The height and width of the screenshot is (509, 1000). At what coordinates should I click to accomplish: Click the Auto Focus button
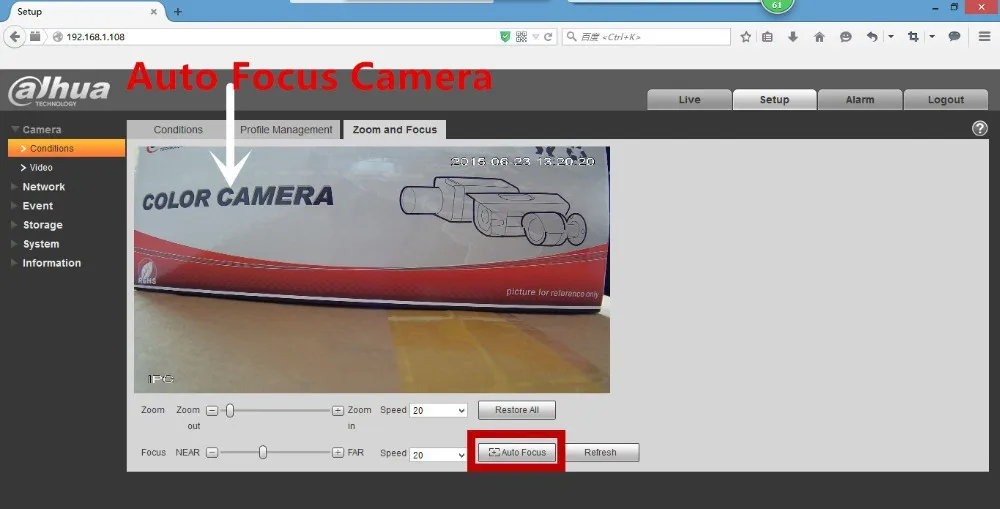pyautogui.click(x=517, y=452)
